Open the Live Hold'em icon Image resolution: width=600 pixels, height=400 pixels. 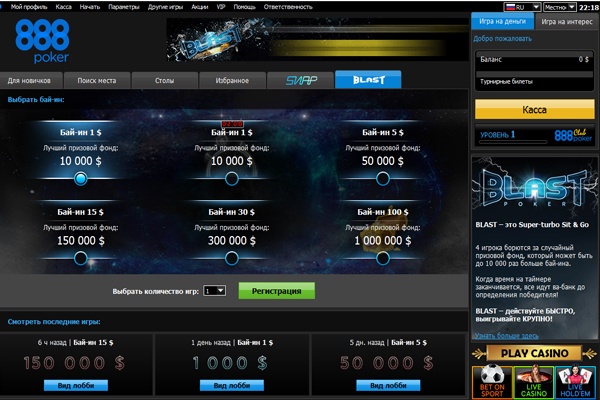pyautogui.click(x=576, y=382)
